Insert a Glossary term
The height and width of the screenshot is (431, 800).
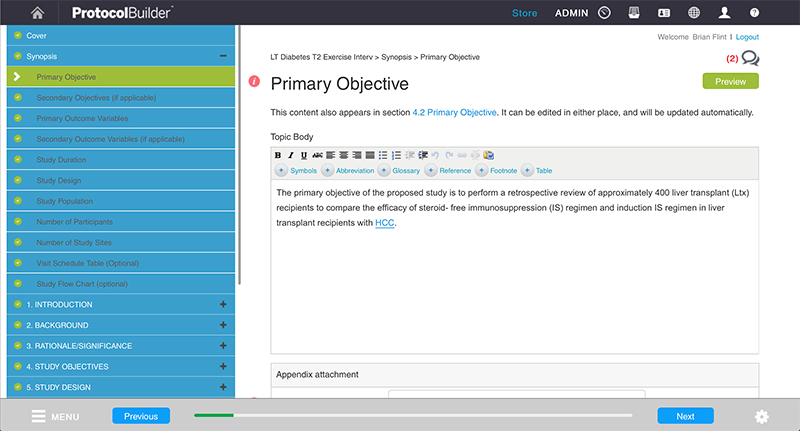click(399, 170)
